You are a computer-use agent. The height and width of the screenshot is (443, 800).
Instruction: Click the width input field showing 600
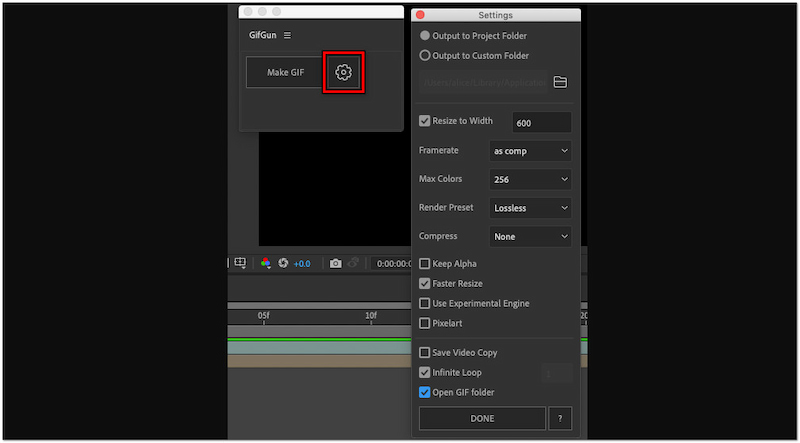541,122
